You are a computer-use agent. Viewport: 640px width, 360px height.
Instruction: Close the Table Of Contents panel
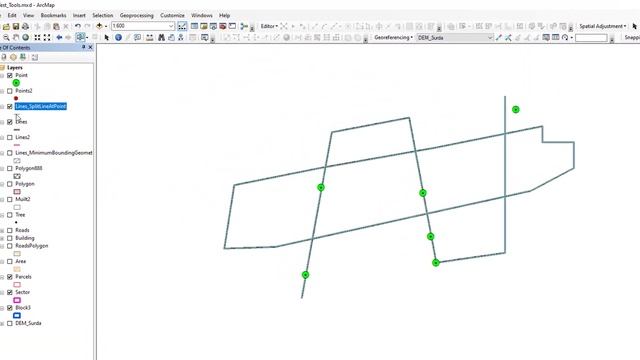coord(90,48)
